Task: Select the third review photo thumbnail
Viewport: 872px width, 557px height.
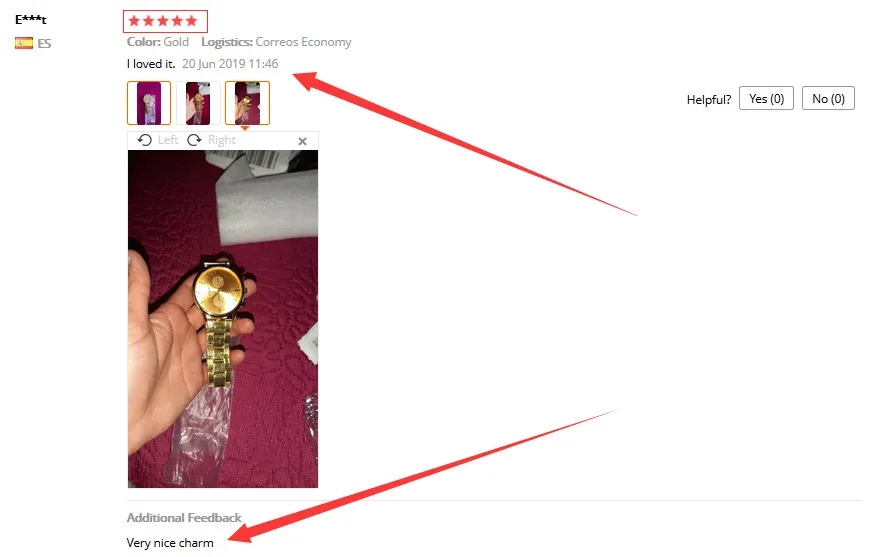Action: click(247, 103)
